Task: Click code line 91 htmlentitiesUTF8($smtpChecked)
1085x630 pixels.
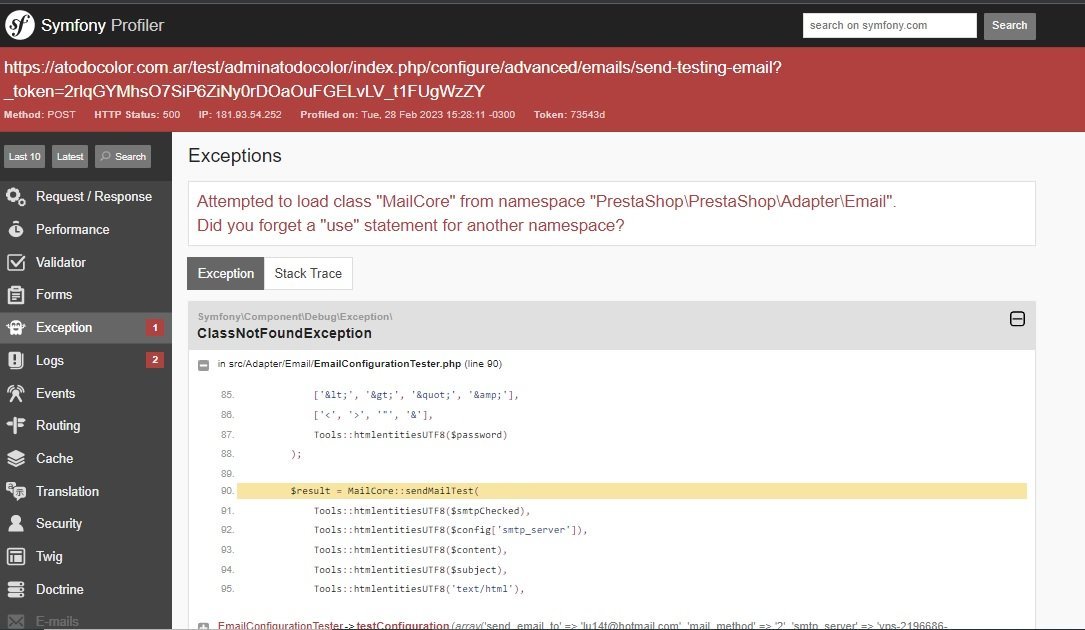Action: pyautogui.click(x=422, y=511)
